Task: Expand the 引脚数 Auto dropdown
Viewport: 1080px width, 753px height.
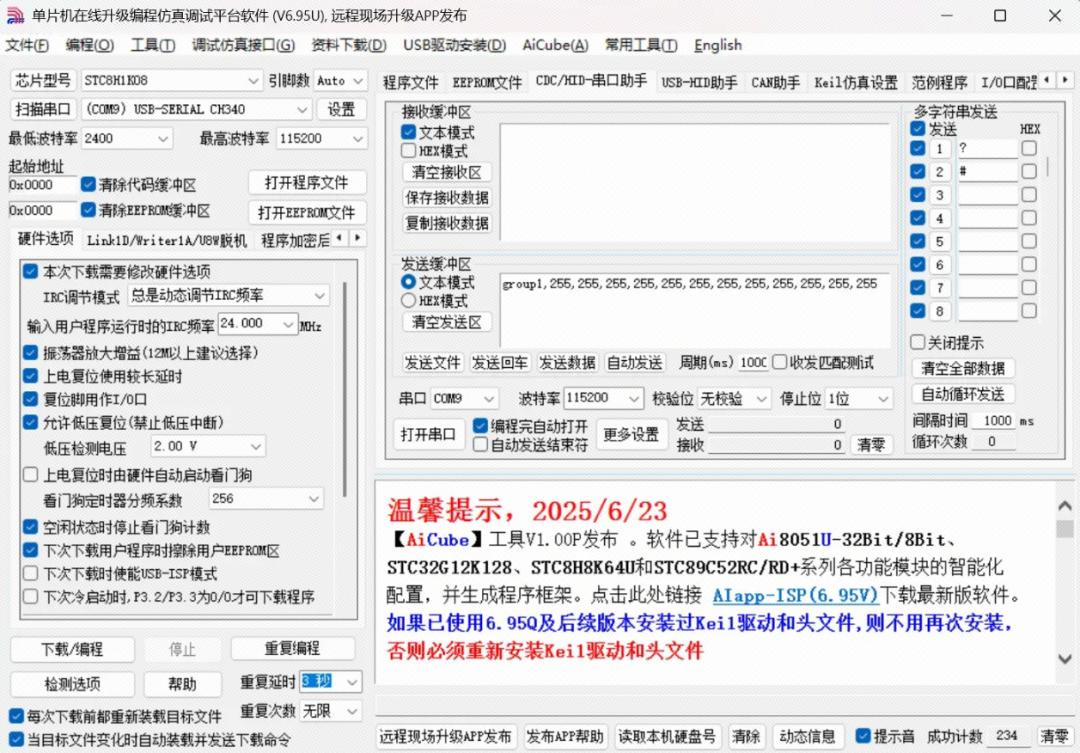Action: coord(357,81)
